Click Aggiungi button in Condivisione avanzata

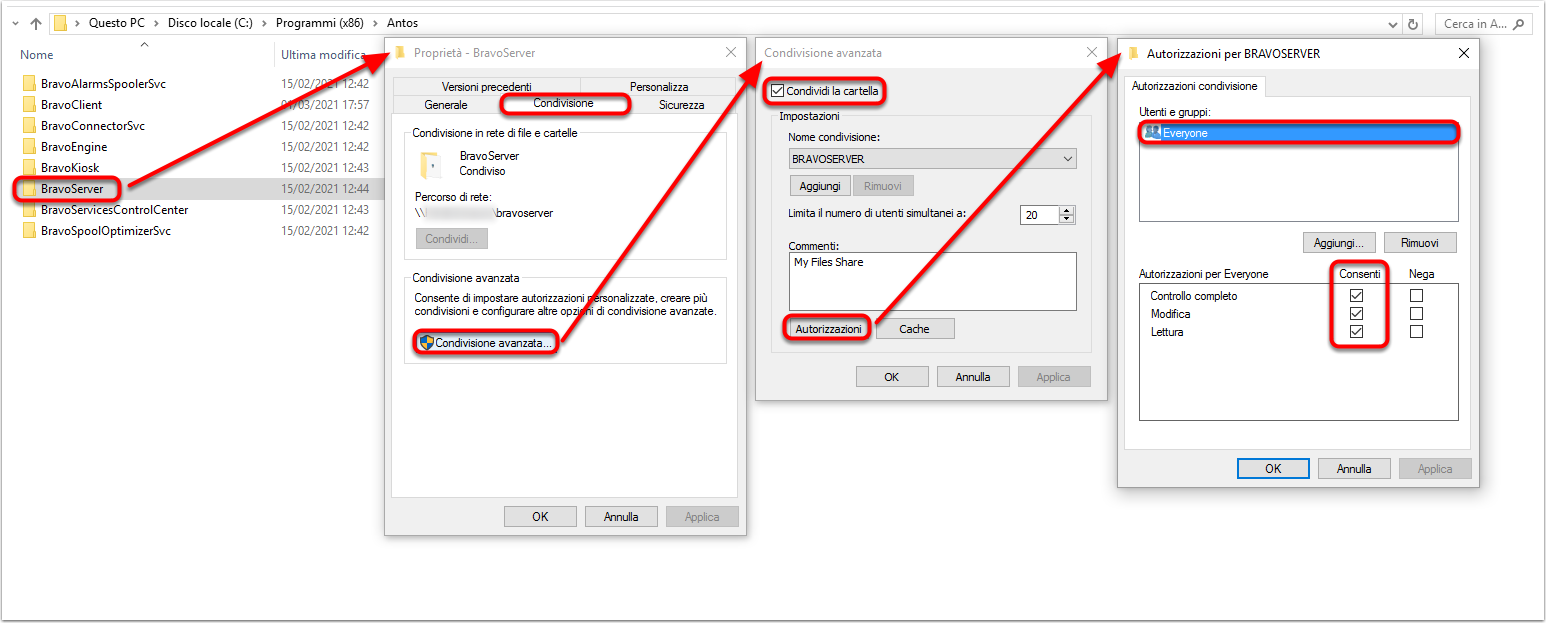tap(820, 186)
